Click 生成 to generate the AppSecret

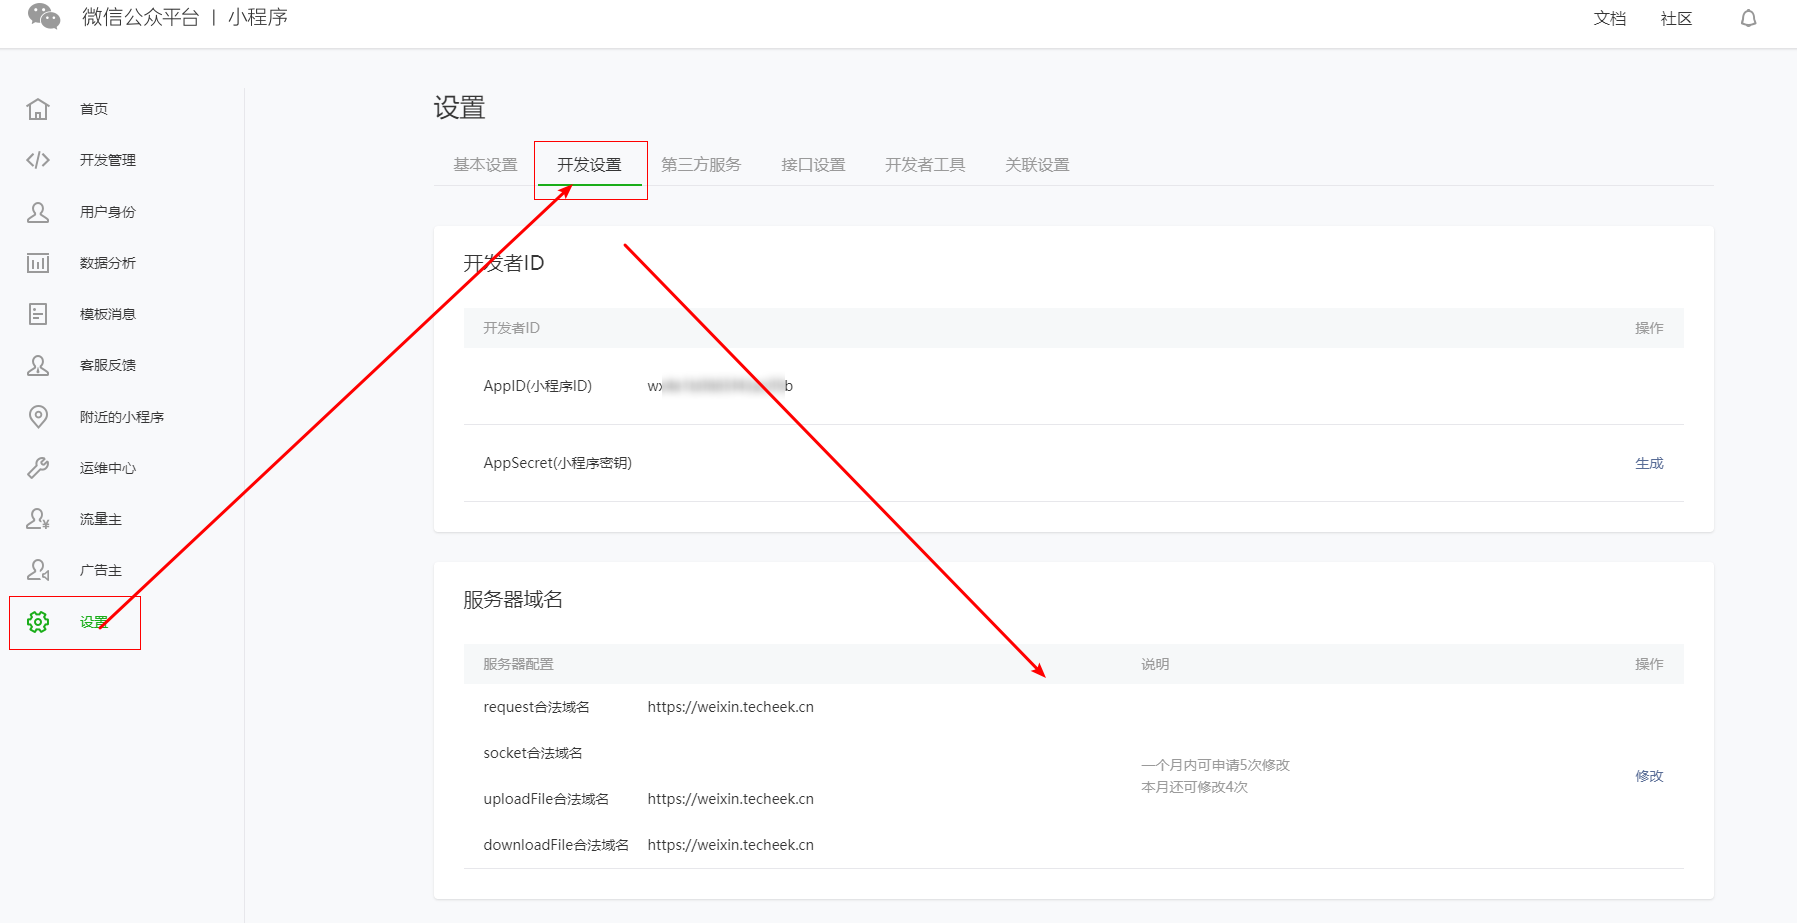pyautogui.click(x=1649, y=463)
